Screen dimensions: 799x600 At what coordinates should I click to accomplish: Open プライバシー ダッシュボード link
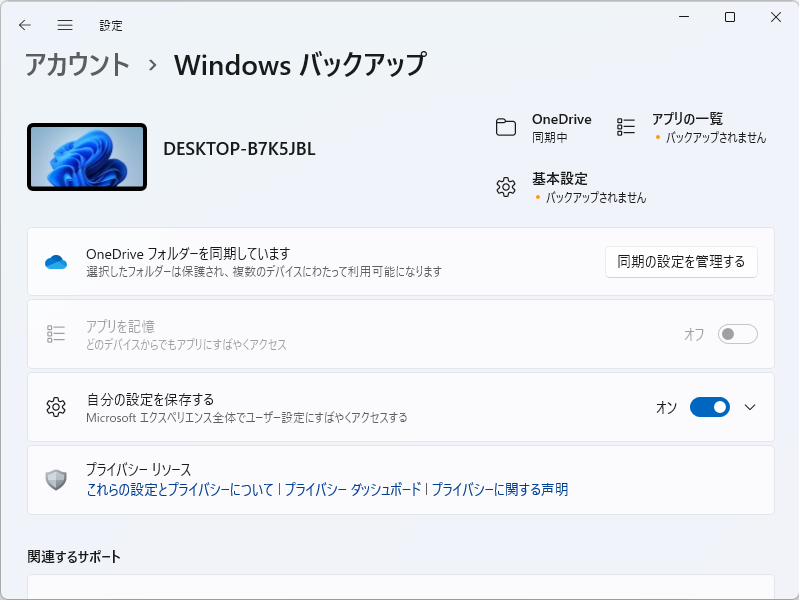[x=353, y=489]
